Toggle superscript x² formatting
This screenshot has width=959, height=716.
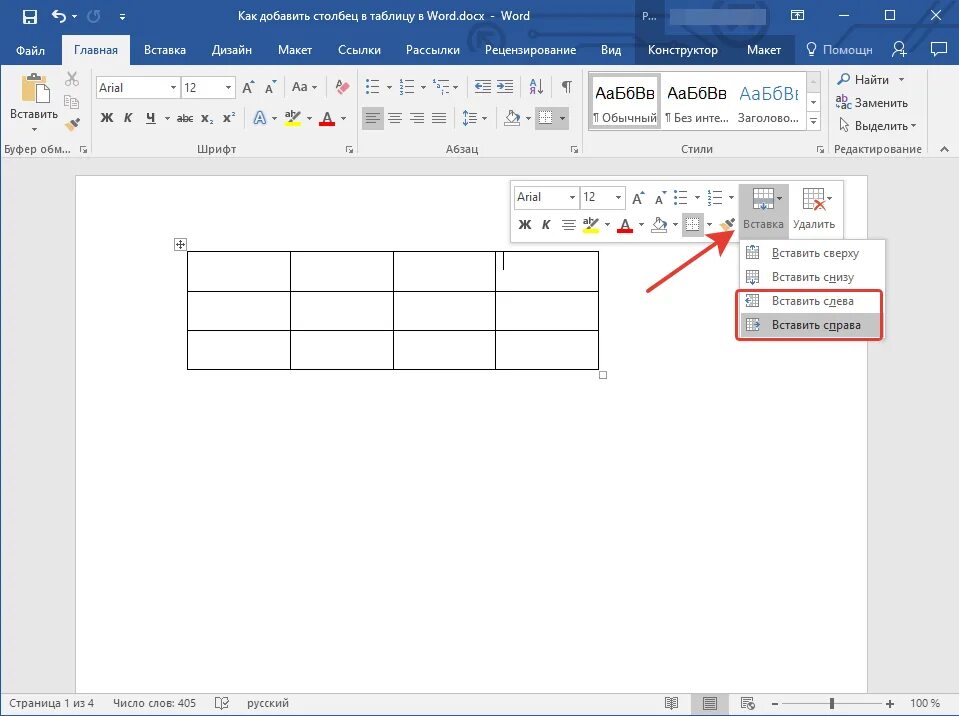(x=229, y=118)
